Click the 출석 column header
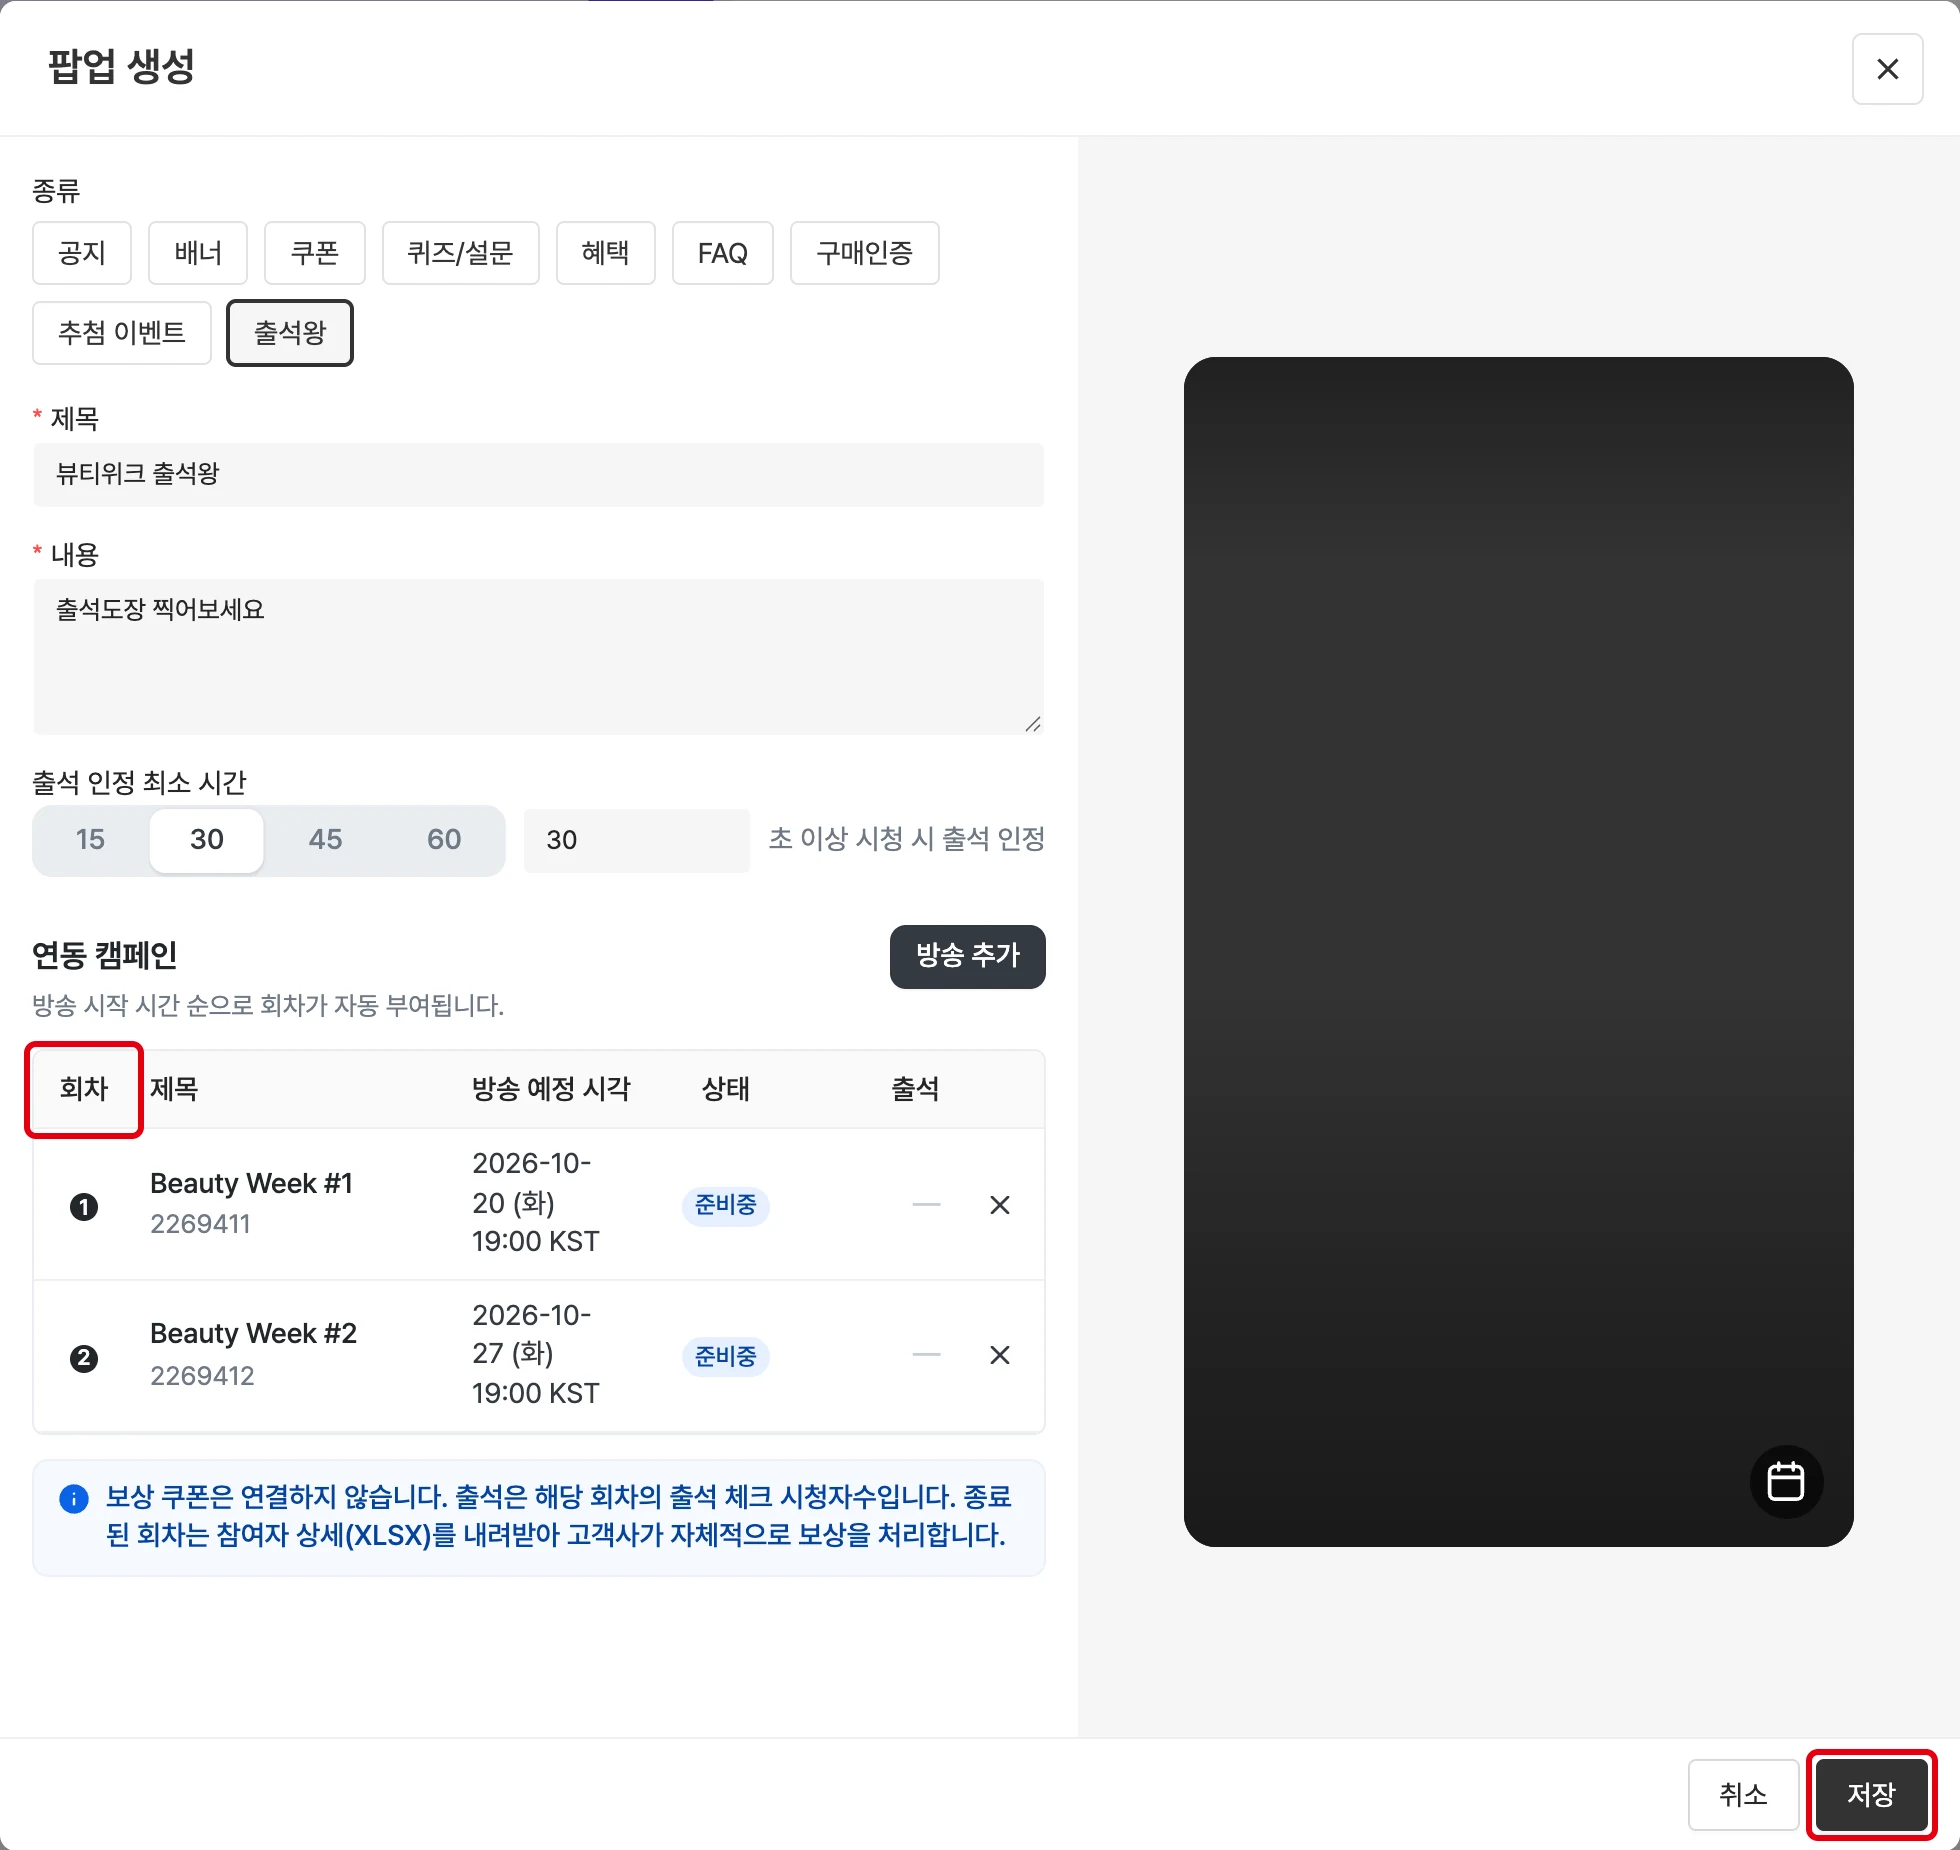The height and width of the screenshot is (1850, 1960). (915, 1089)
